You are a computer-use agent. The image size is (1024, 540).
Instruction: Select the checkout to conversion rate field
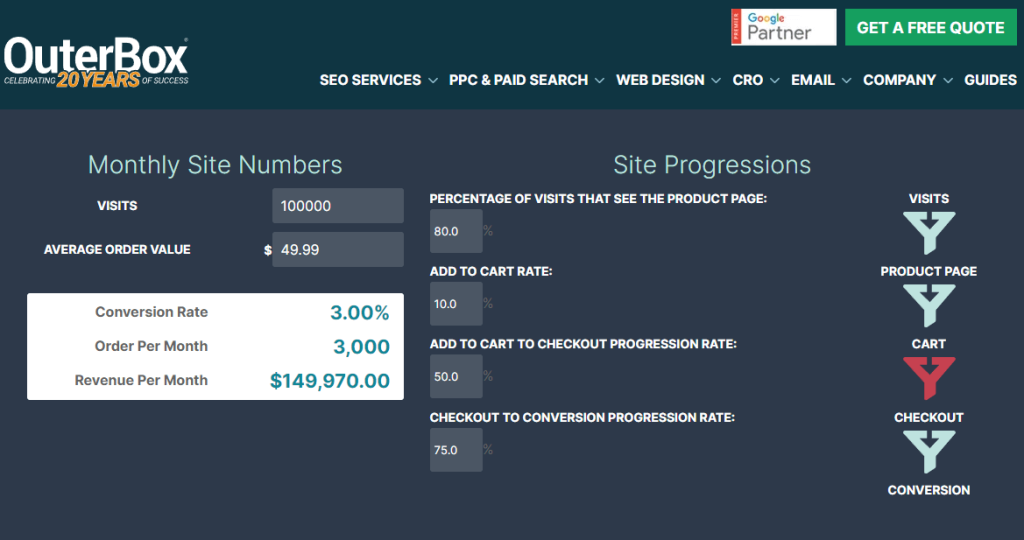(x=456, y=450)
